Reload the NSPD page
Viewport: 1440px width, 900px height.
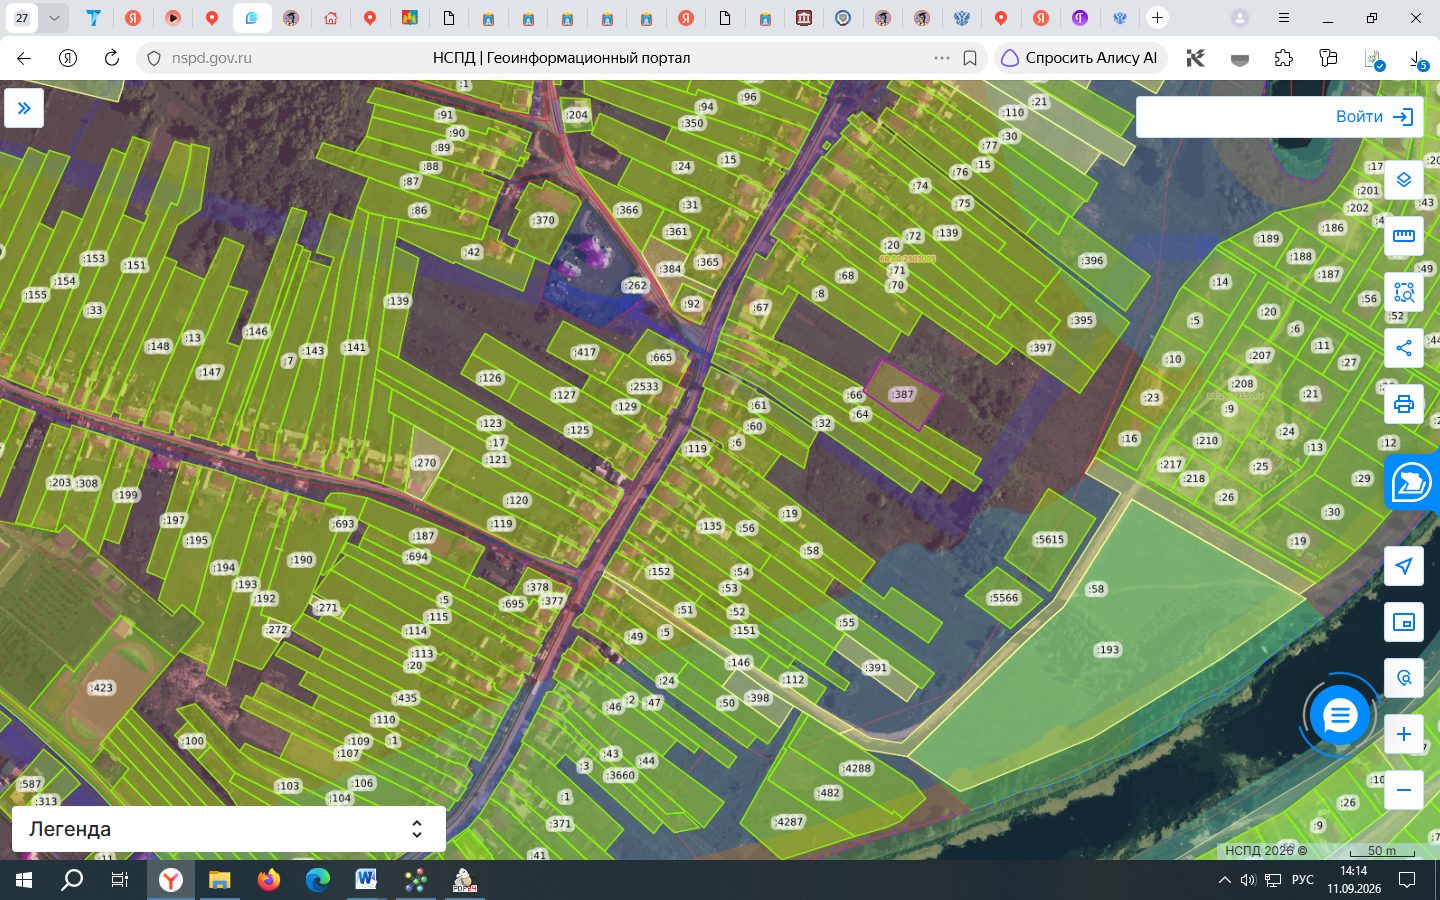click(112, 58)
